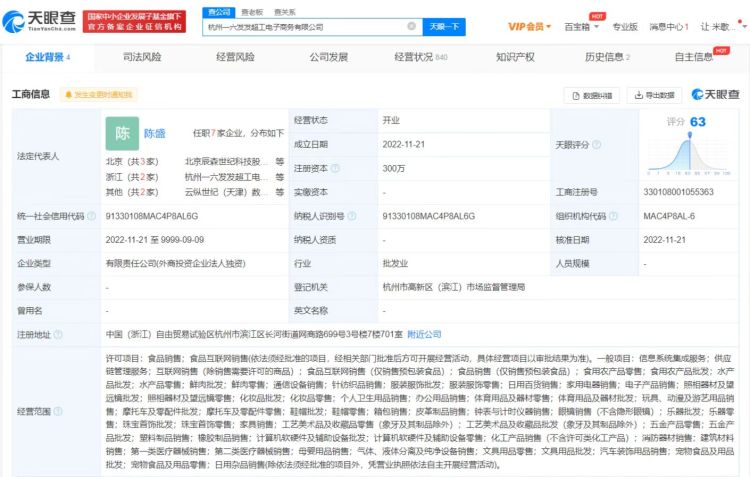The height and width of the screenshot is (477, 750).
Task: Click help icon beside 纳税人资质
Action: point(341,240)
